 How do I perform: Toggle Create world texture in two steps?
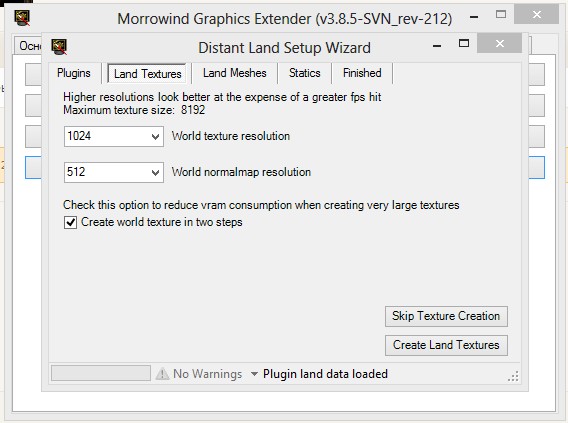(x=70, y=222)
